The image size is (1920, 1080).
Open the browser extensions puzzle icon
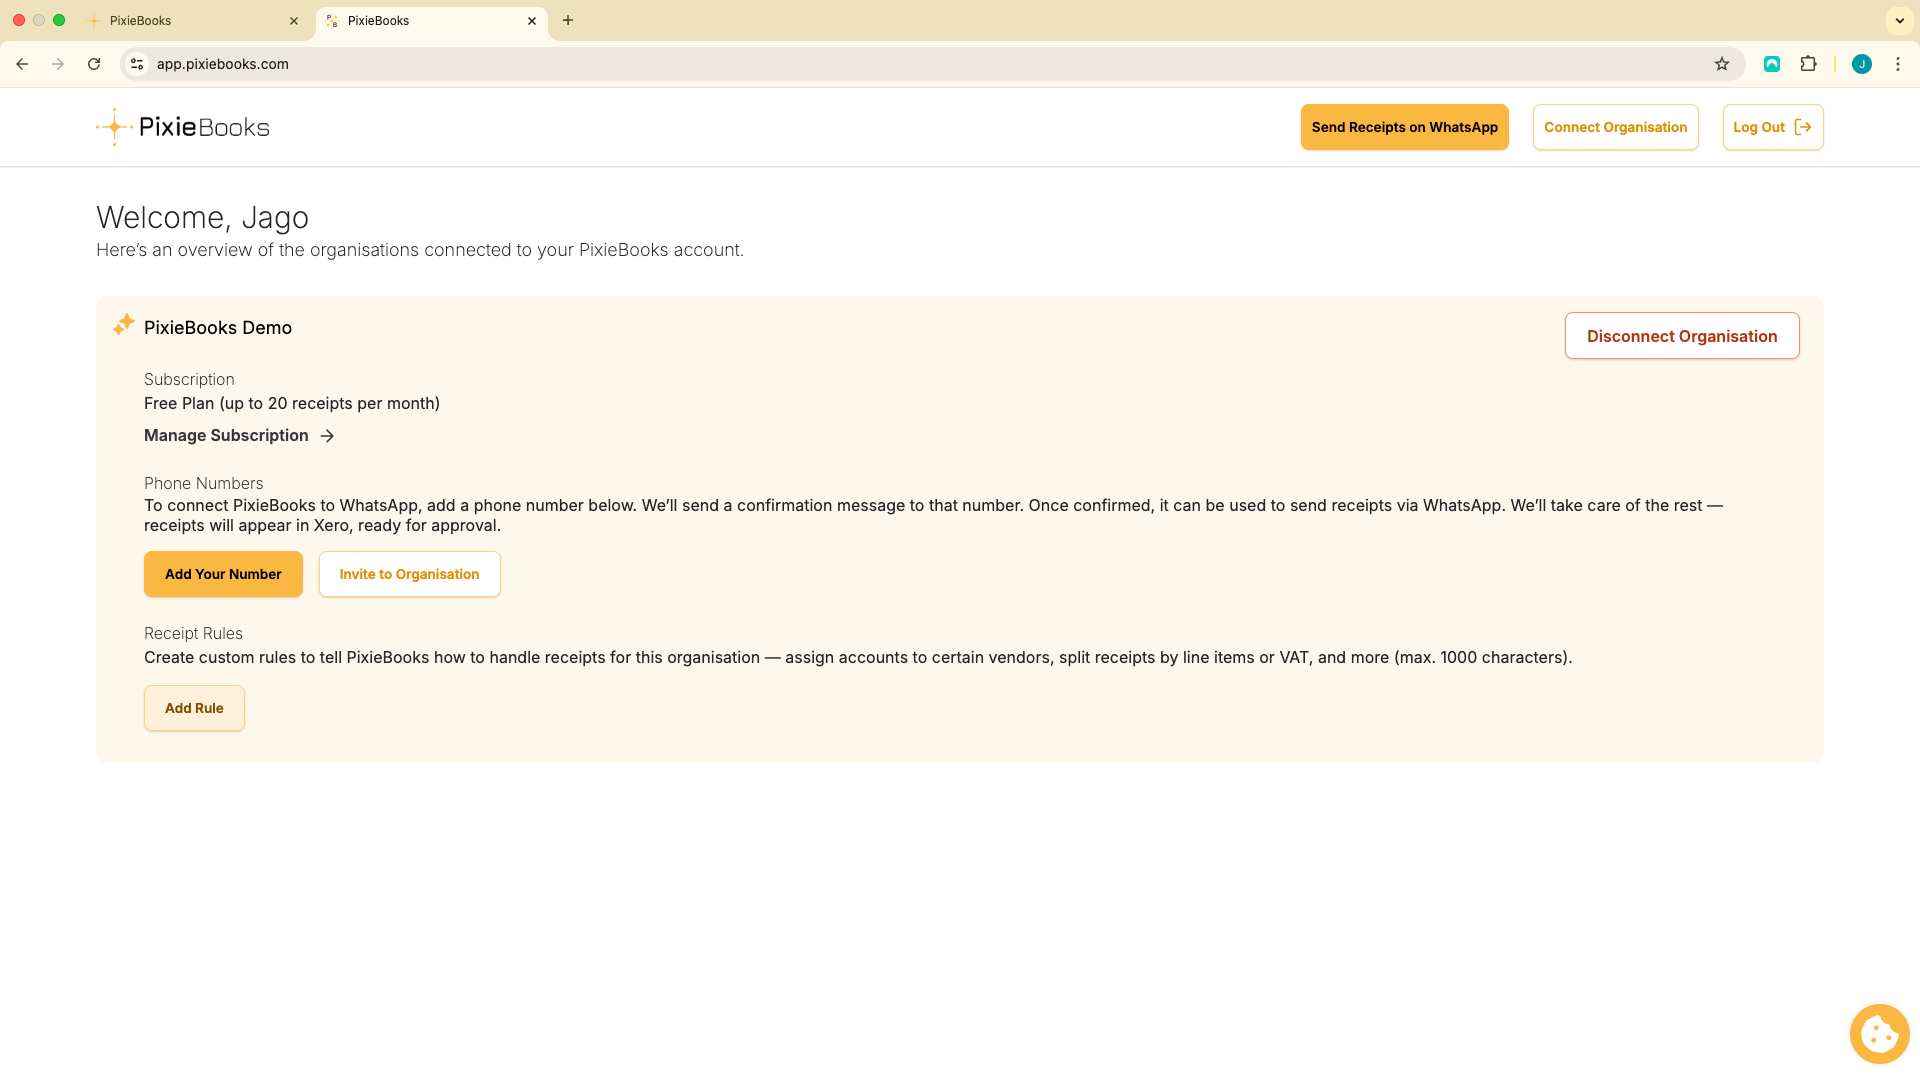coord(1808,64)
